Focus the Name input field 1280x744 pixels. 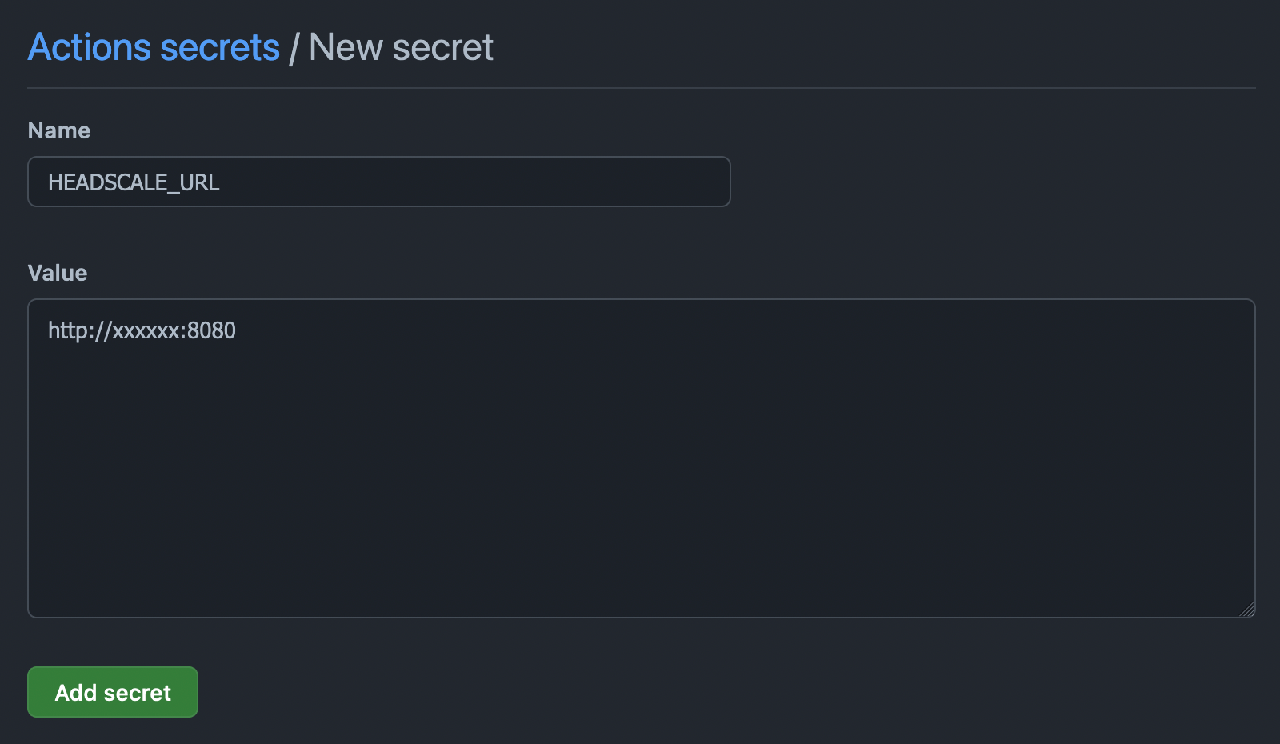tap(378, 182)
